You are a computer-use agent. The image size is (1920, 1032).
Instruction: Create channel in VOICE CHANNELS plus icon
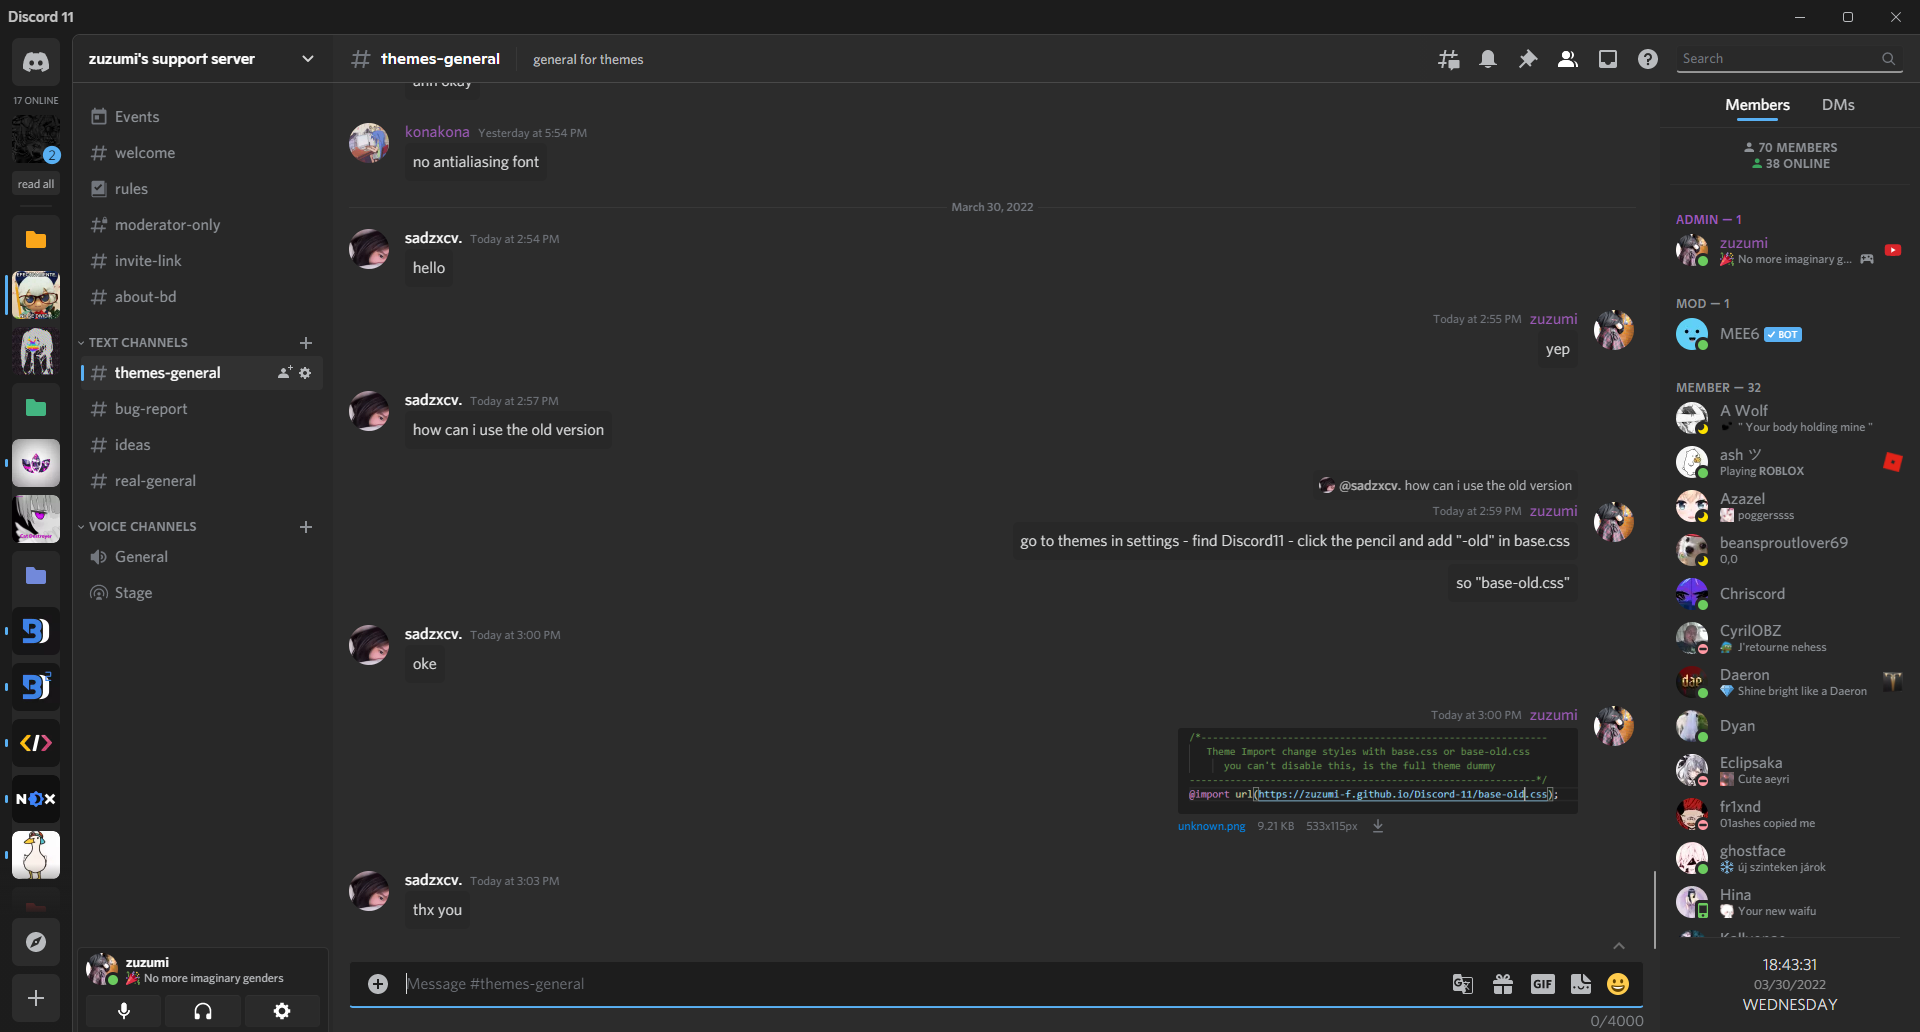(x=306, y=527)
